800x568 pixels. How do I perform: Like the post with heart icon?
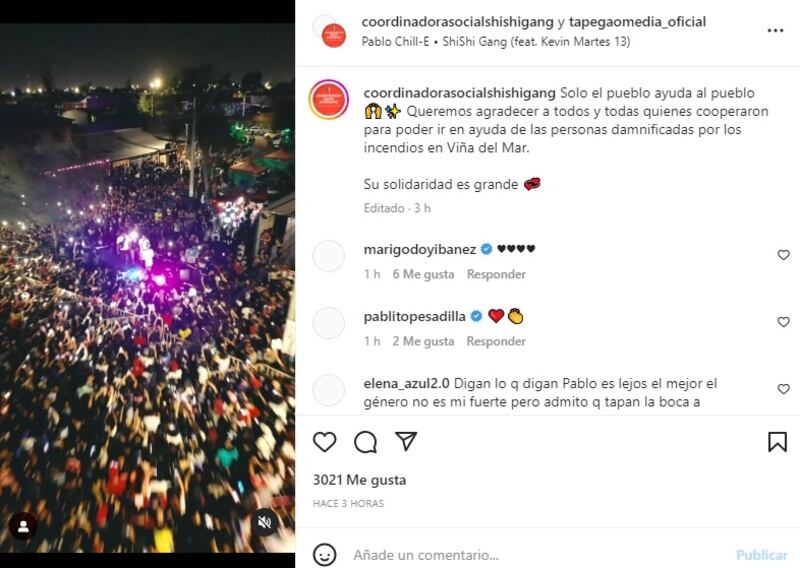pos(324,442)
